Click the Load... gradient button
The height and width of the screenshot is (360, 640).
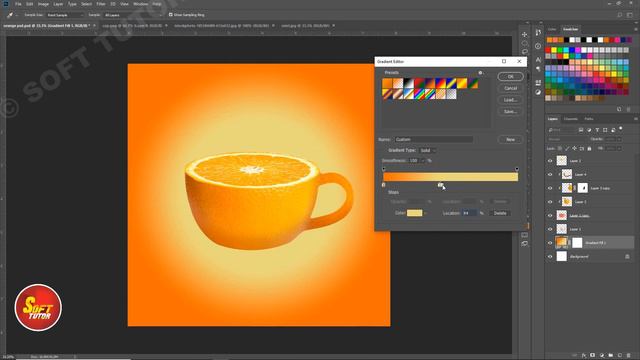click(x=510, y=100)
